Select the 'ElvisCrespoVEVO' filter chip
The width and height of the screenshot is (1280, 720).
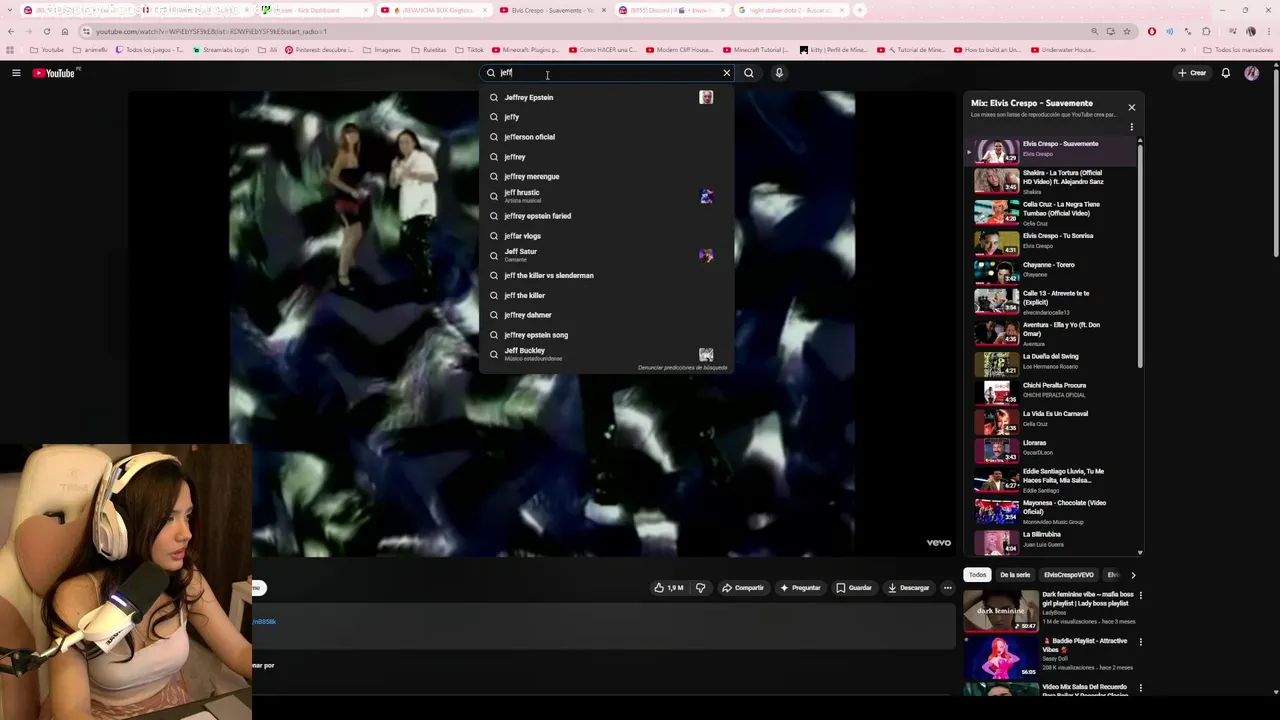[1069, 575]
